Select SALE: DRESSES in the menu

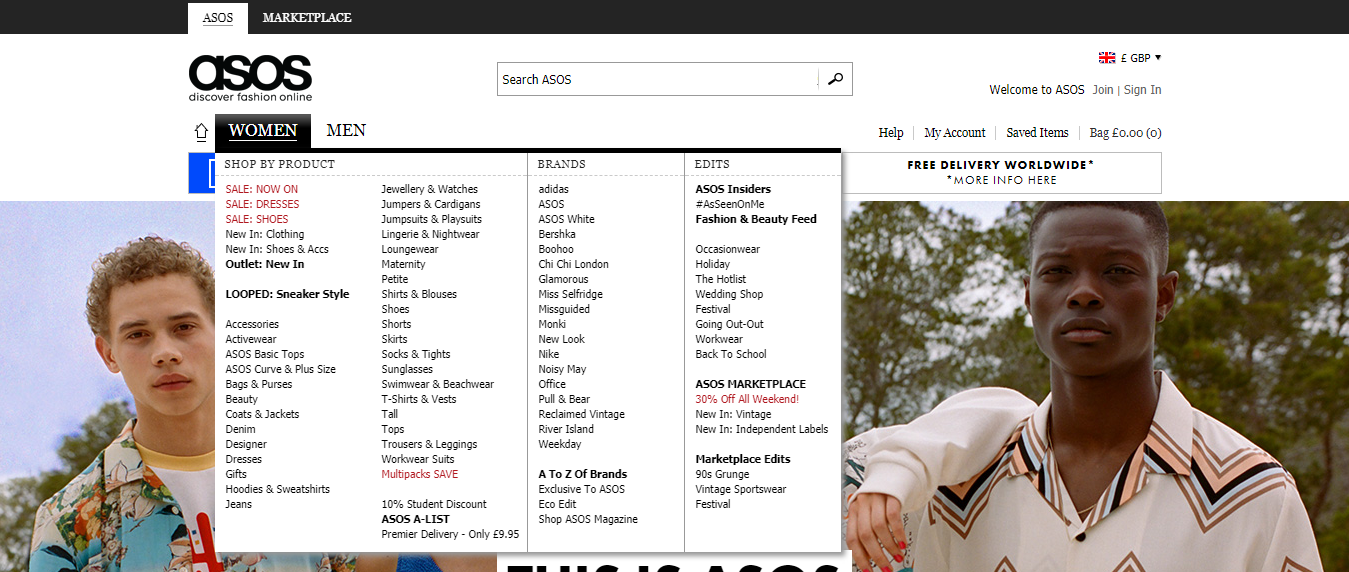[262, 204]
